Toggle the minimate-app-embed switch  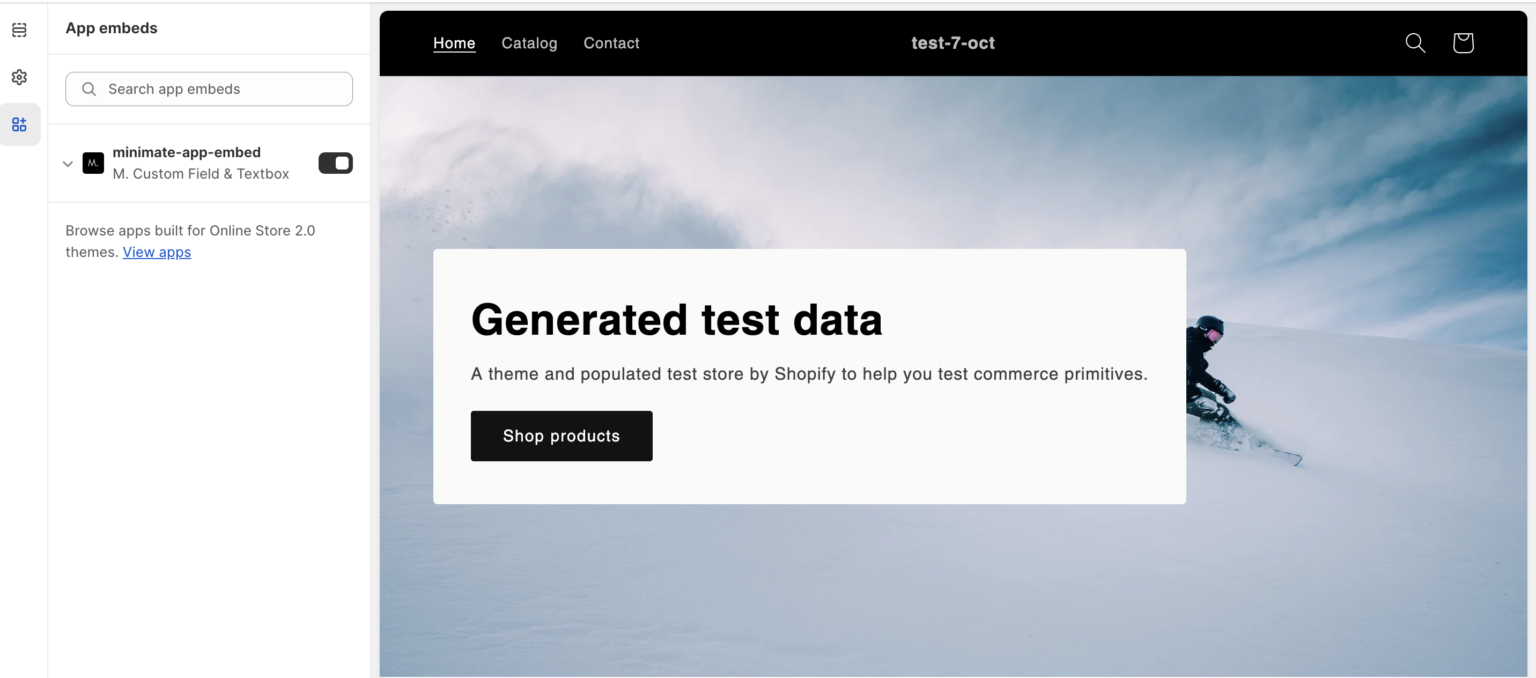335,163
